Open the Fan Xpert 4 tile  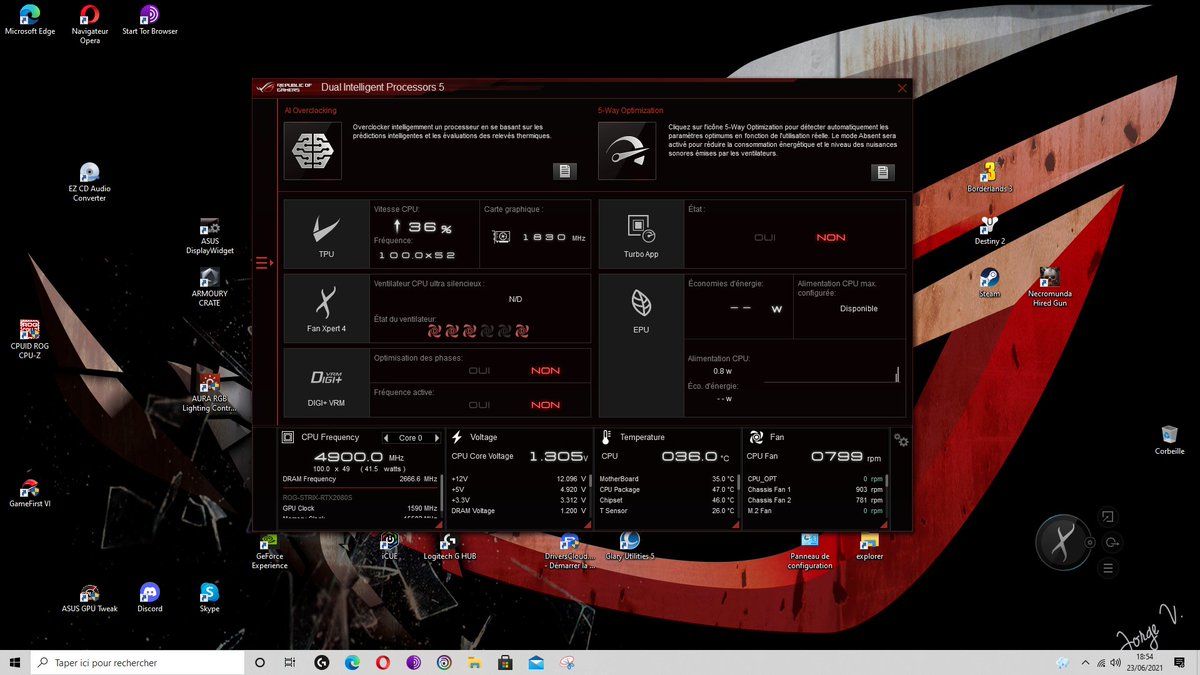pyautogui.click(x=326, y=307)
